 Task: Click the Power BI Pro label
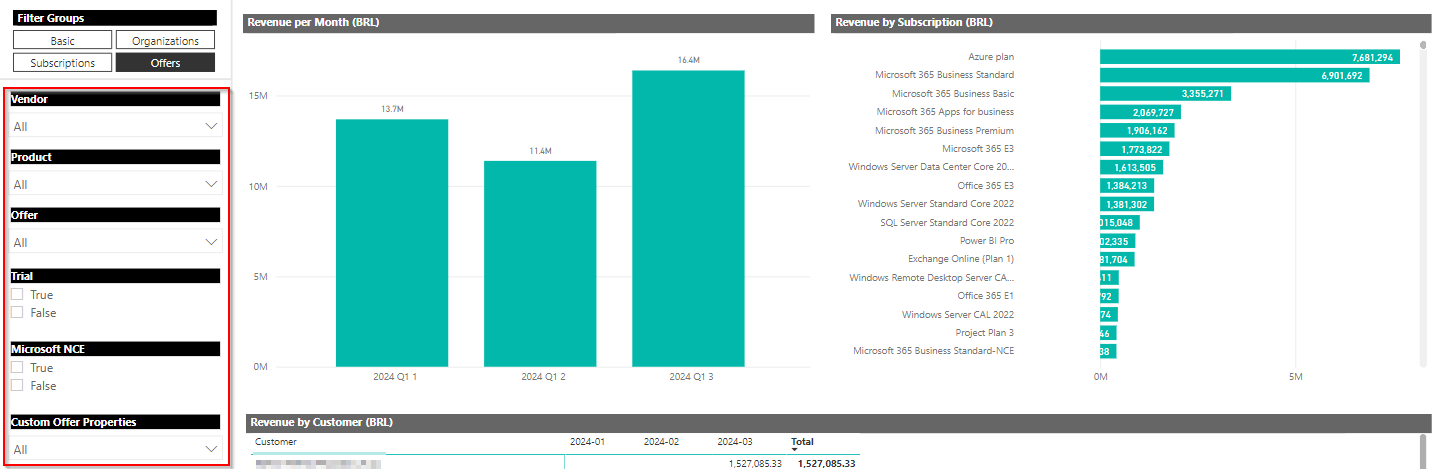986,241
